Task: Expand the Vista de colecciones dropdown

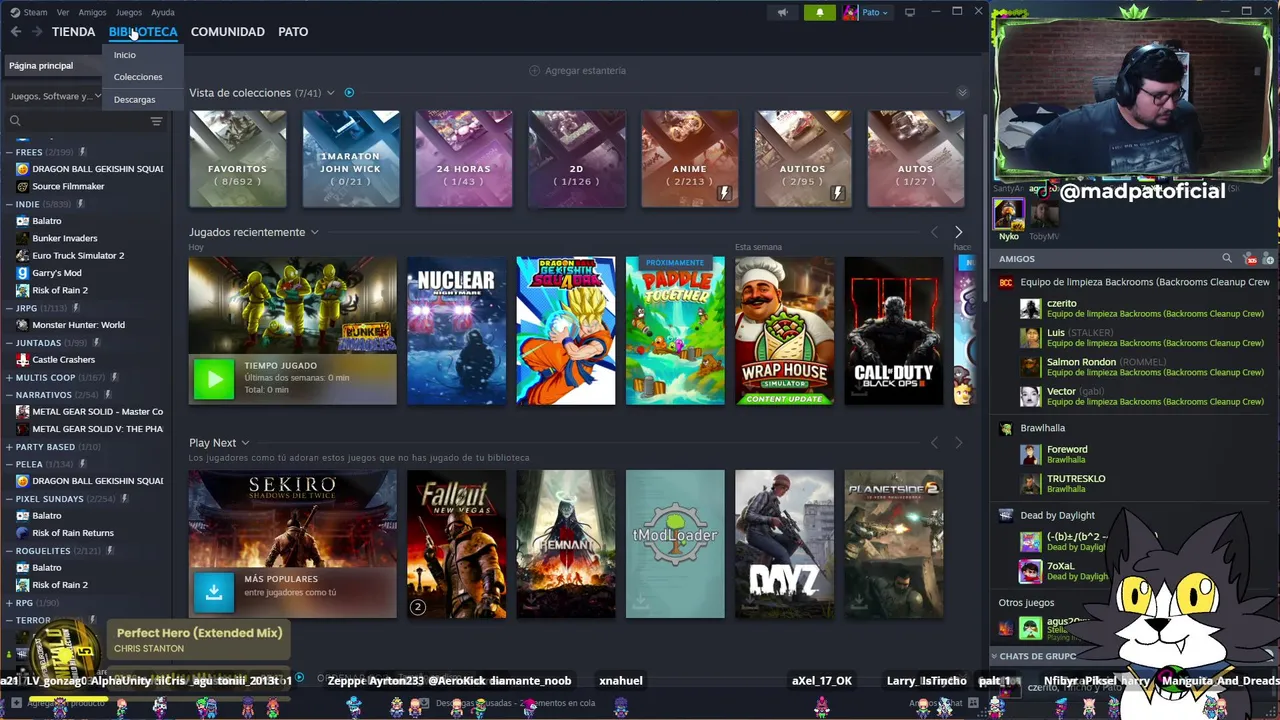Action: [331, 93]
